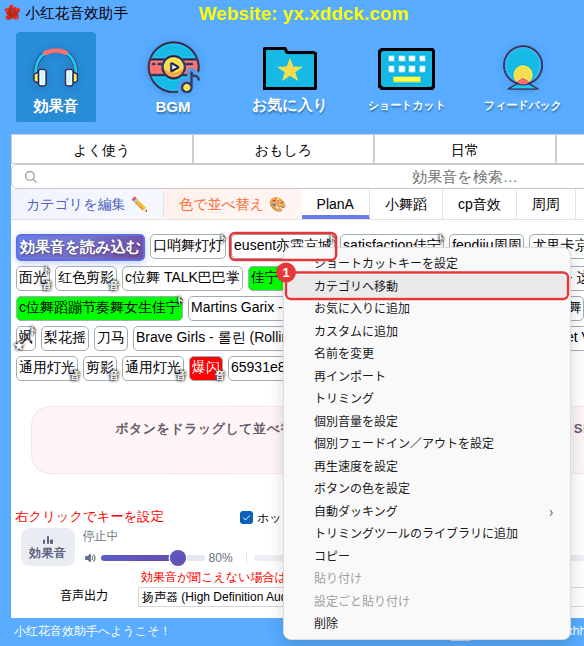Viewport: 584px width, 646px height.
Task: Play the Brave Girls sound button
Action: (209, 338)
